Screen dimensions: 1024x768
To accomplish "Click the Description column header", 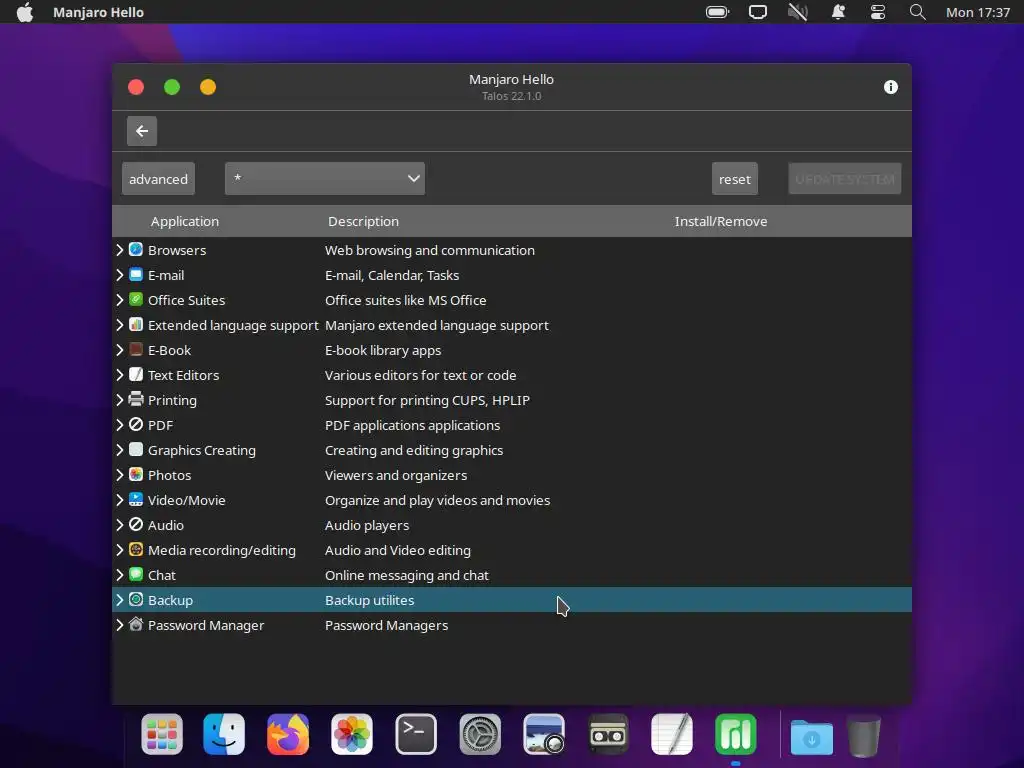I will [x=363, y=221].
